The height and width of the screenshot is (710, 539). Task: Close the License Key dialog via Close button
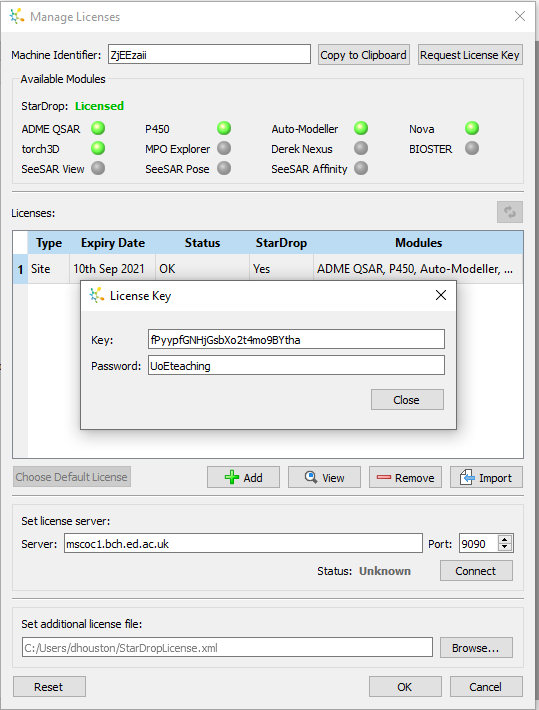click(x=407, y=400)
